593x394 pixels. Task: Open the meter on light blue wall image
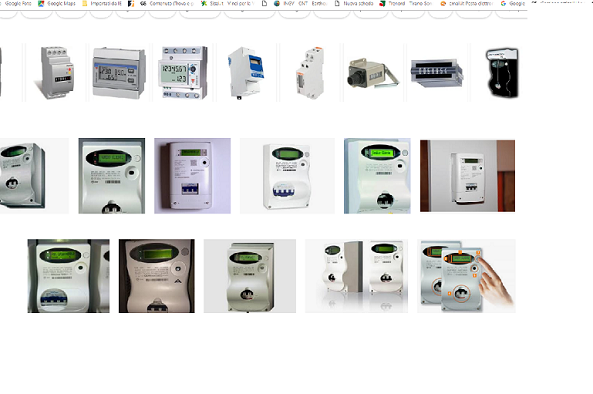tap(377, 176)
